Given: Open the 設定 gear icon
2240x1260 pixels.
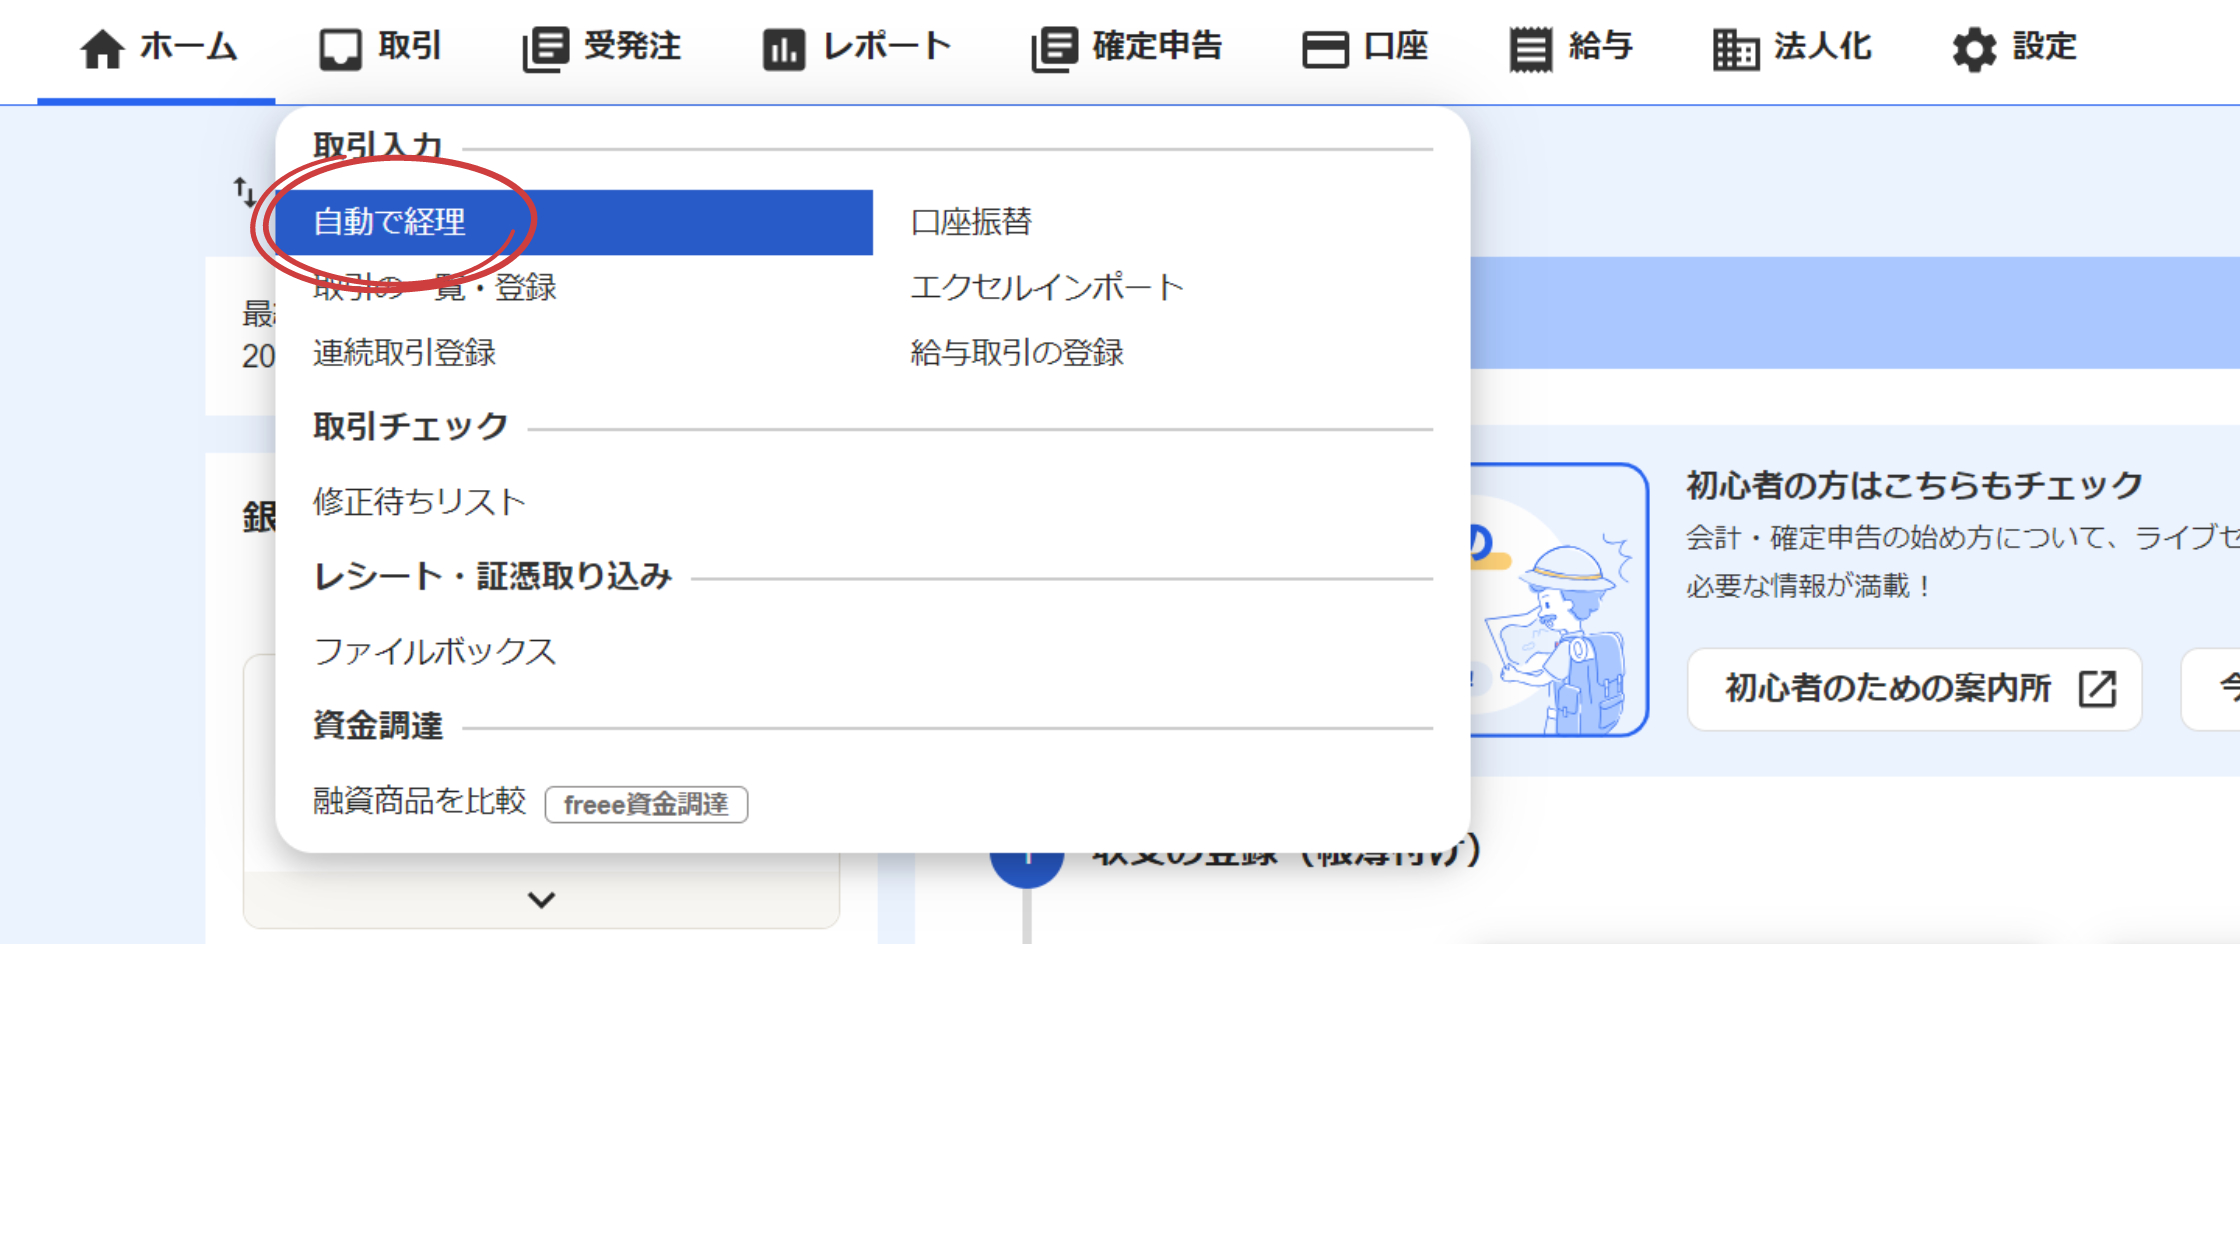Looking at the screenshot, I should [x=1974, y=48].
